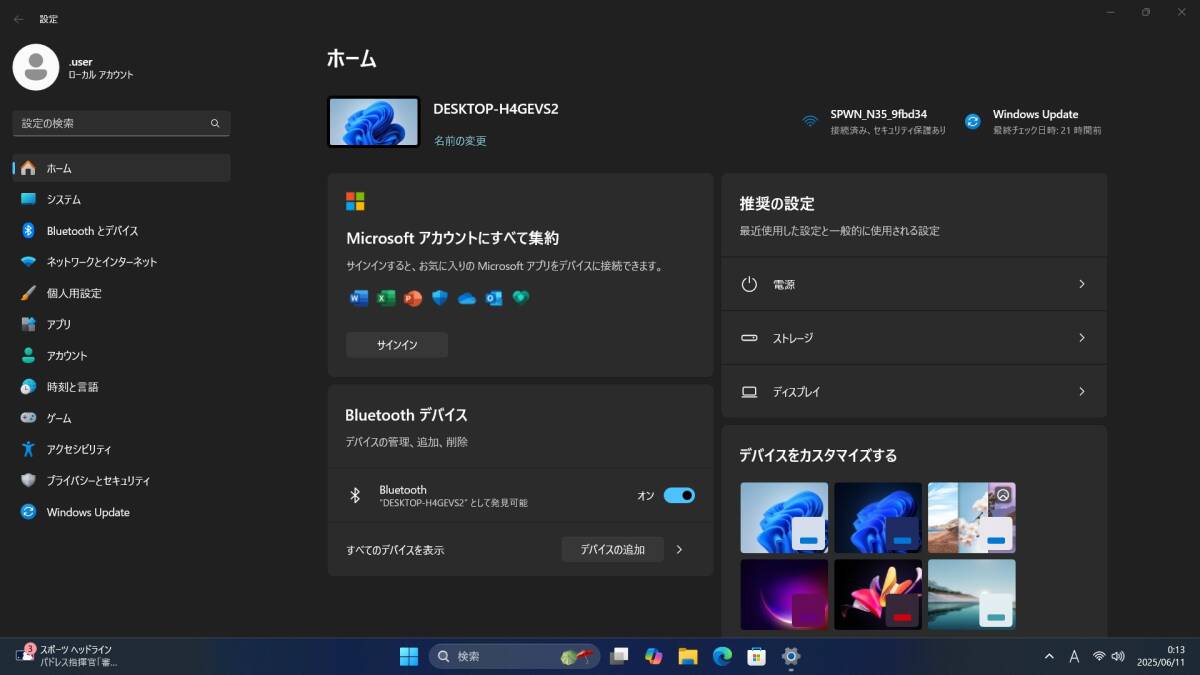Select アカウント in the settings sidebar

coord(67,356)
